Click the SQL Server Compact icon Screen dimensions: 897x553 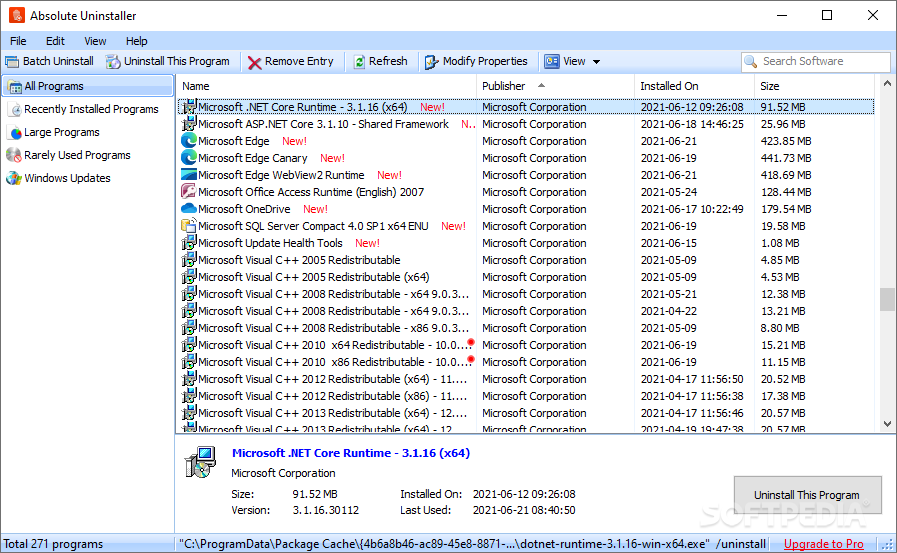pyautogui.click(x=189, y=225)
